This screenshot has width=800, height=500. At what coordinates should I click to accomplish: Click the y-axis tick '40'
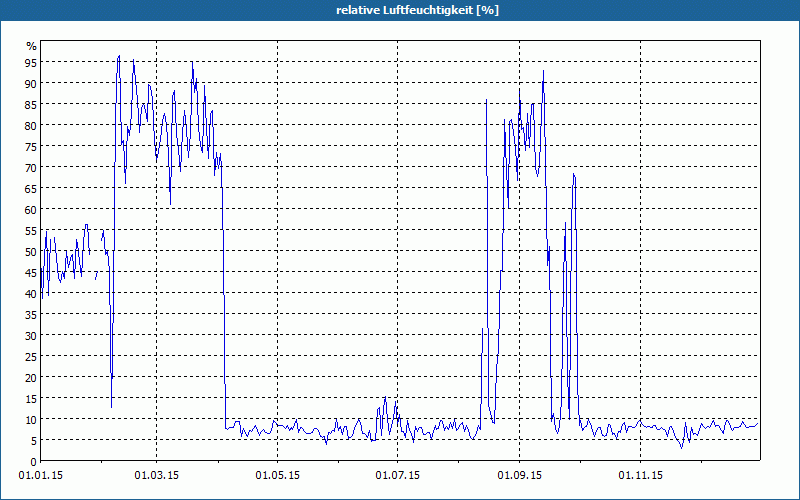coord(31,293)
